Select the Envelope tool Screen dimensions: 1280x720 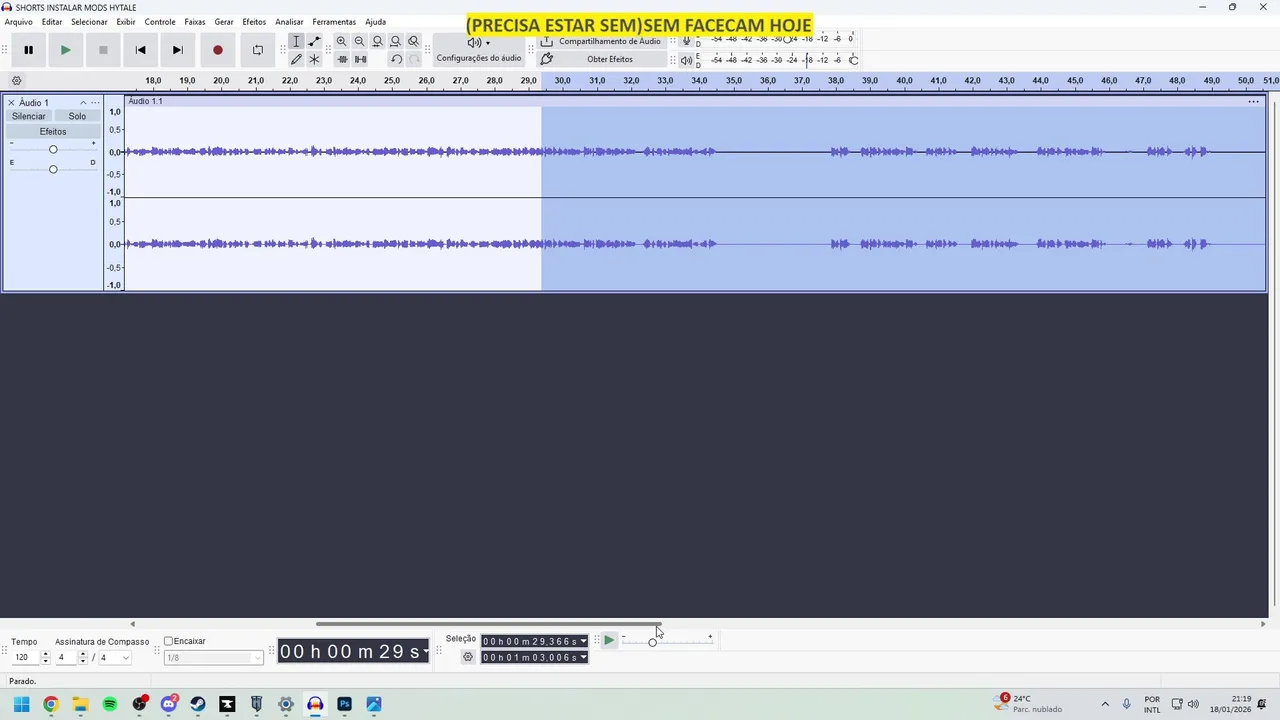[x=314, y=41]
